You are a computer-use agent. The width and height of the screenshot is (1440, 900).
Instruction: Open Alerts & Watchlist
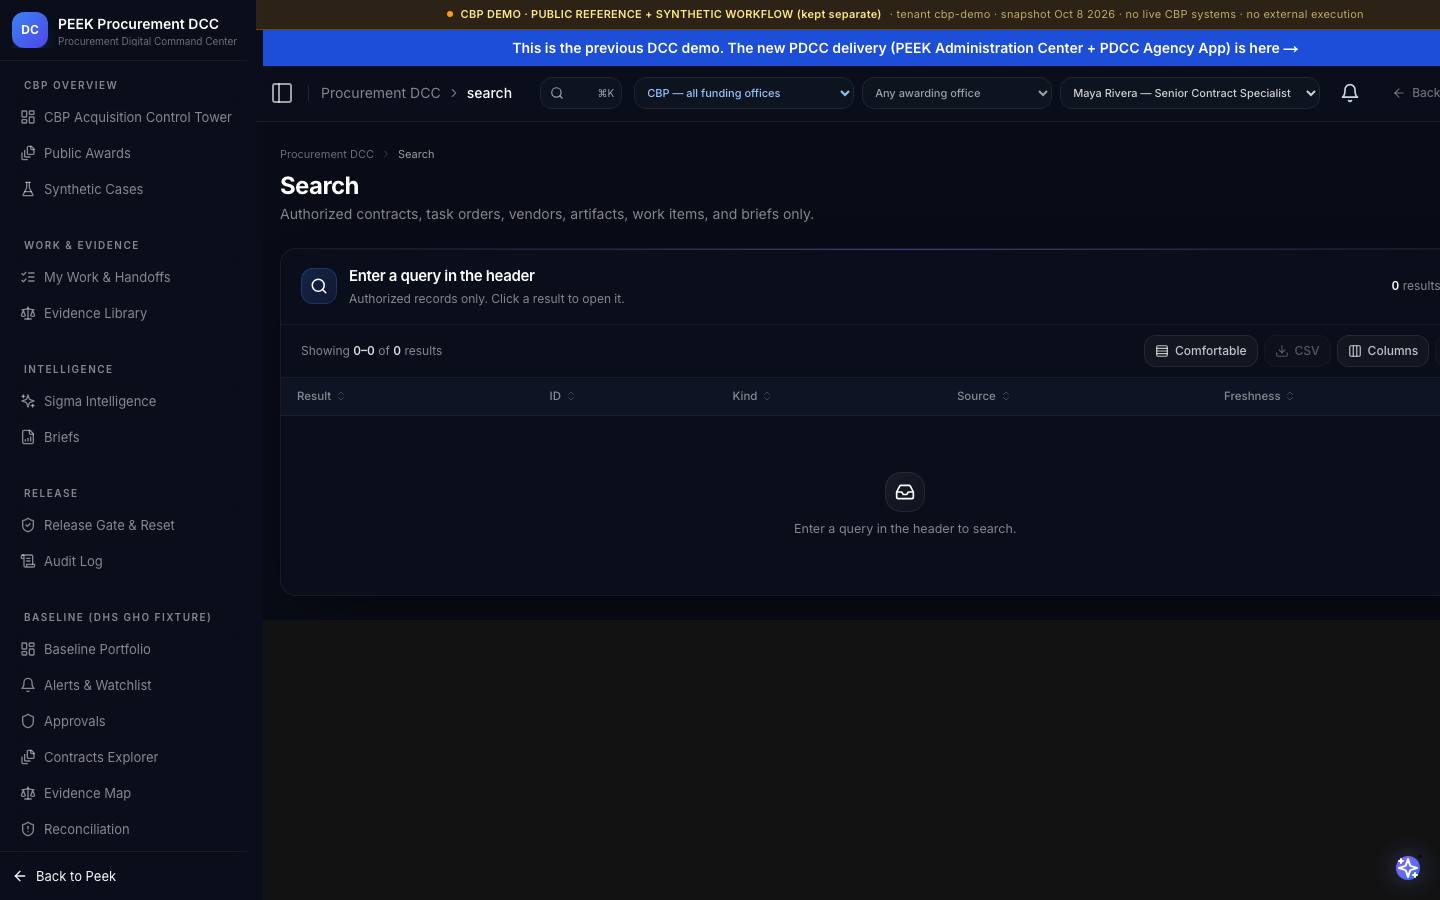pyautogui.click(x=126, y=685)
